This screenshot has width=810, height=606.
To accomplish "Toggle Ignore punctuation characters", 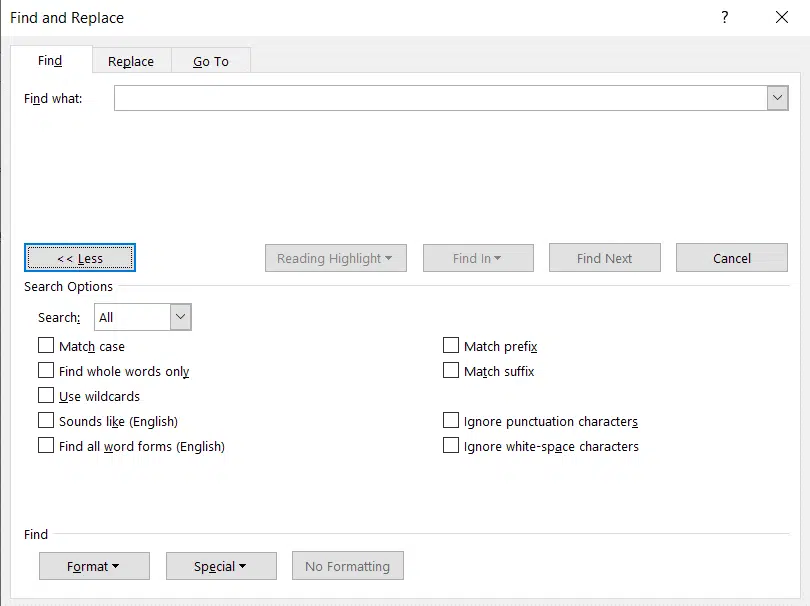I will click(x=451, y=420).
